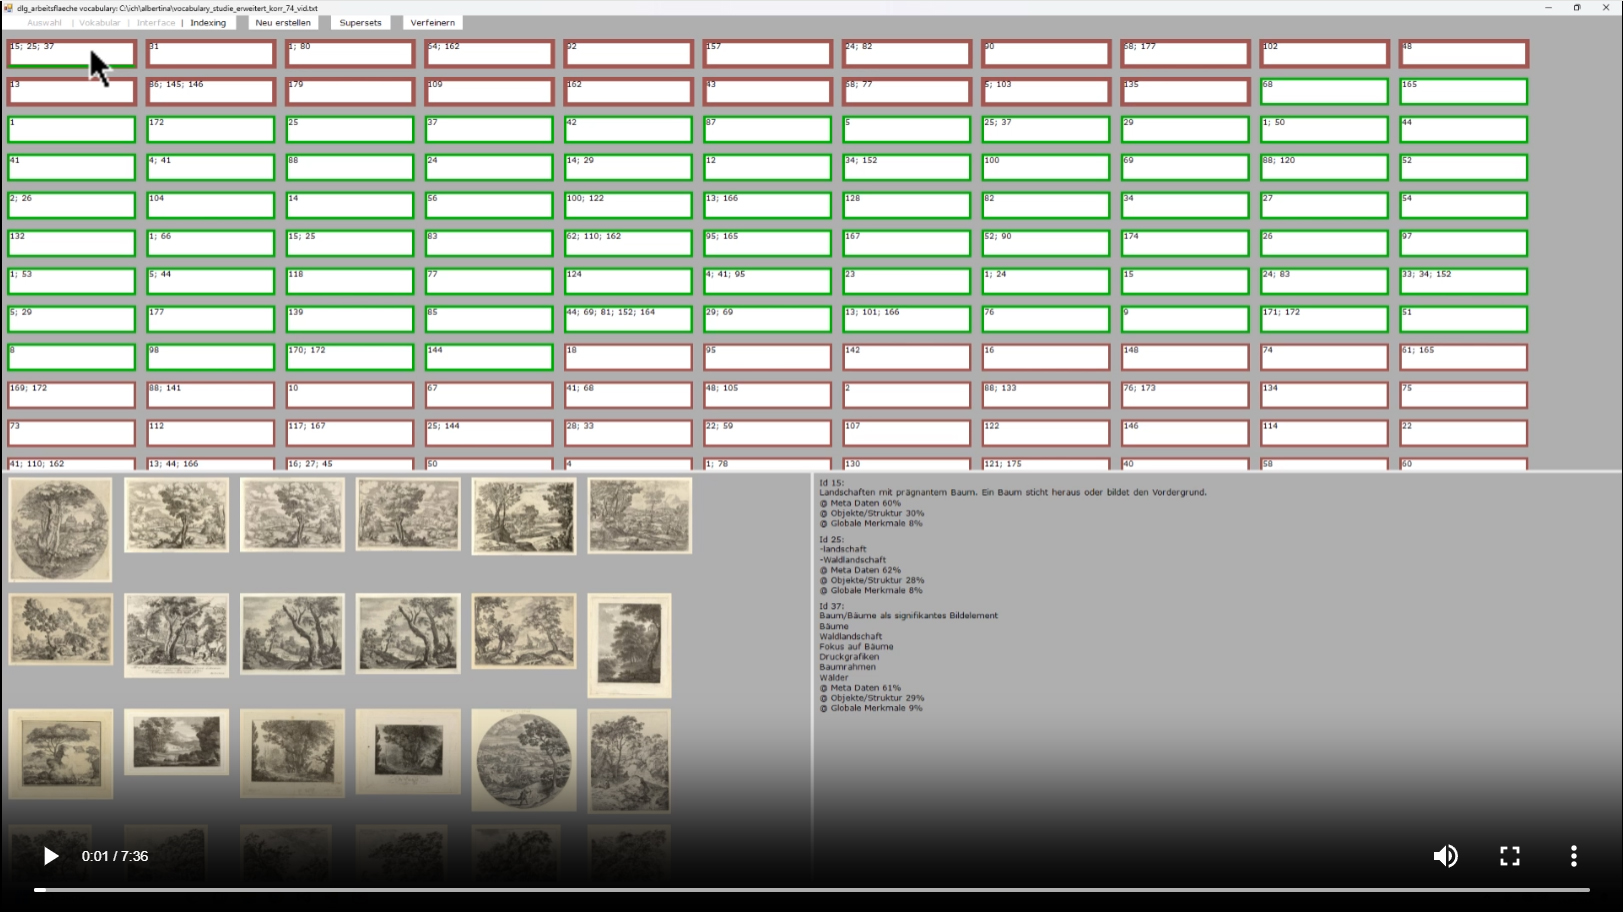Open video more options menu
Viewport: 1623px width, 912px height.
pyautogui.click(x=1573, y=856)
